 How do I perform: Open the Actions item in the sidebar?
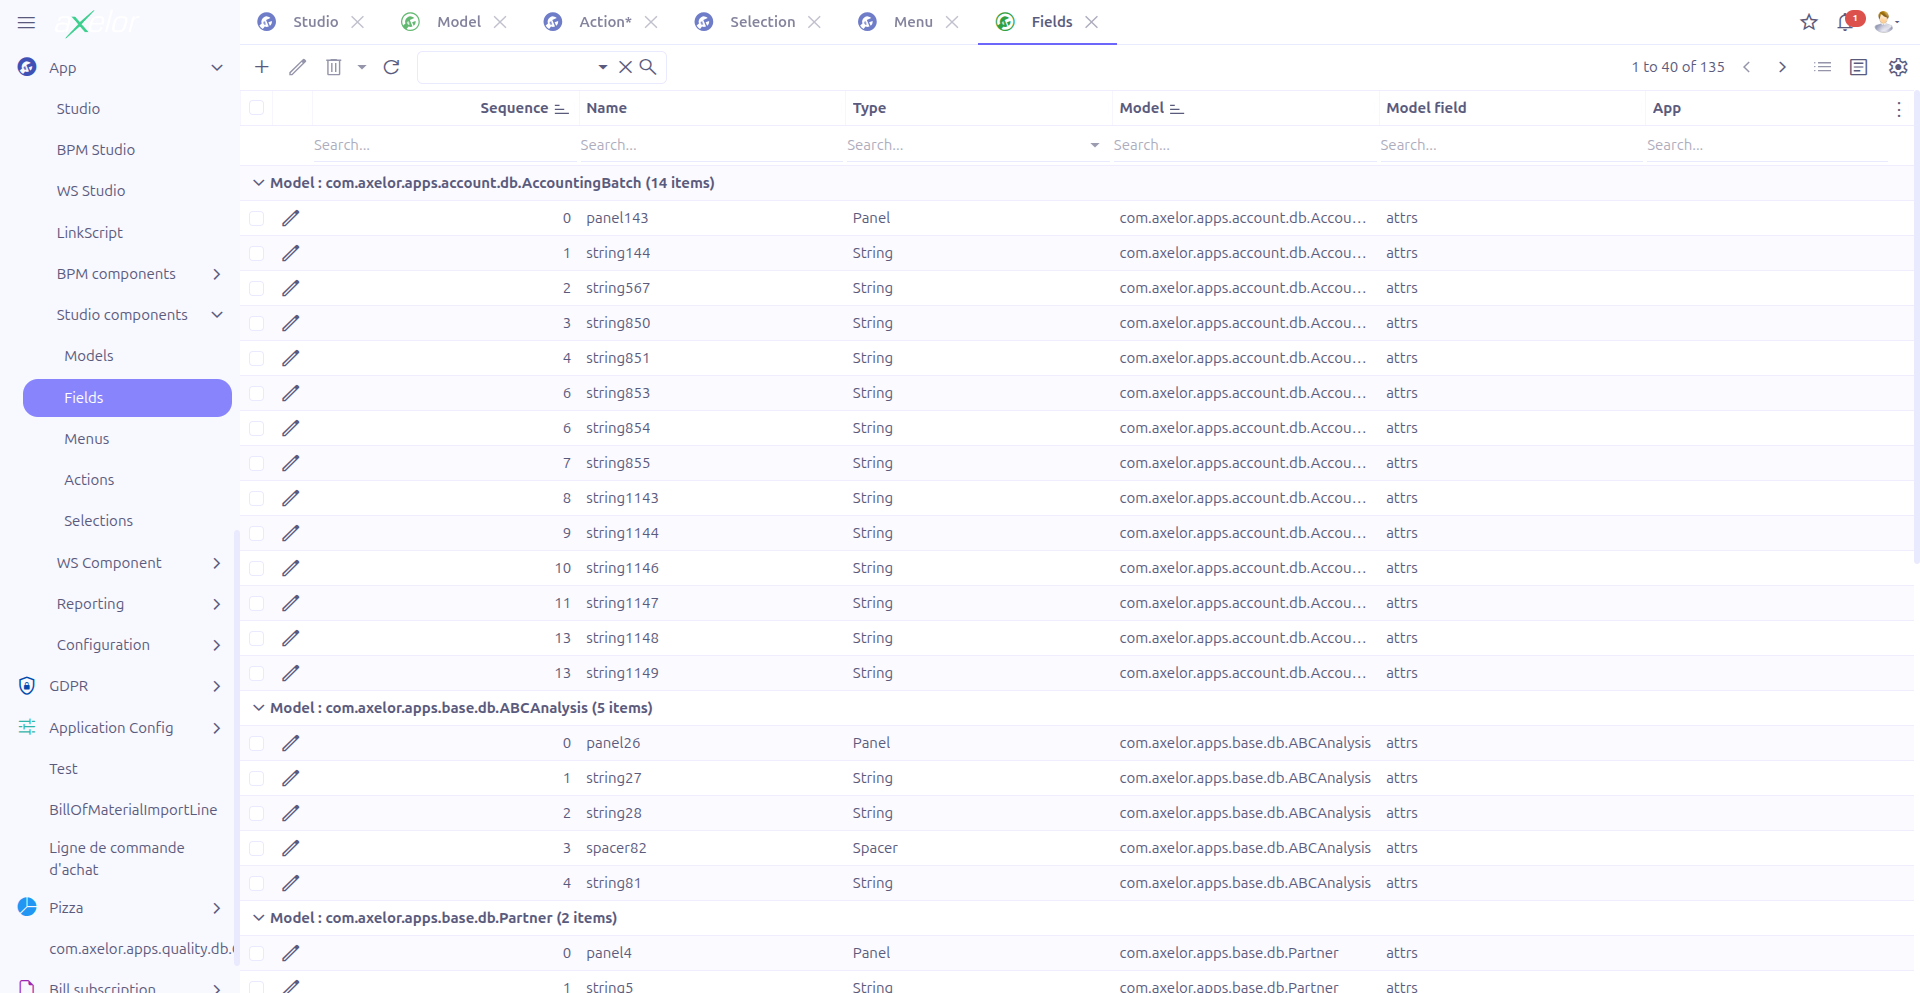tap(89, 479)
